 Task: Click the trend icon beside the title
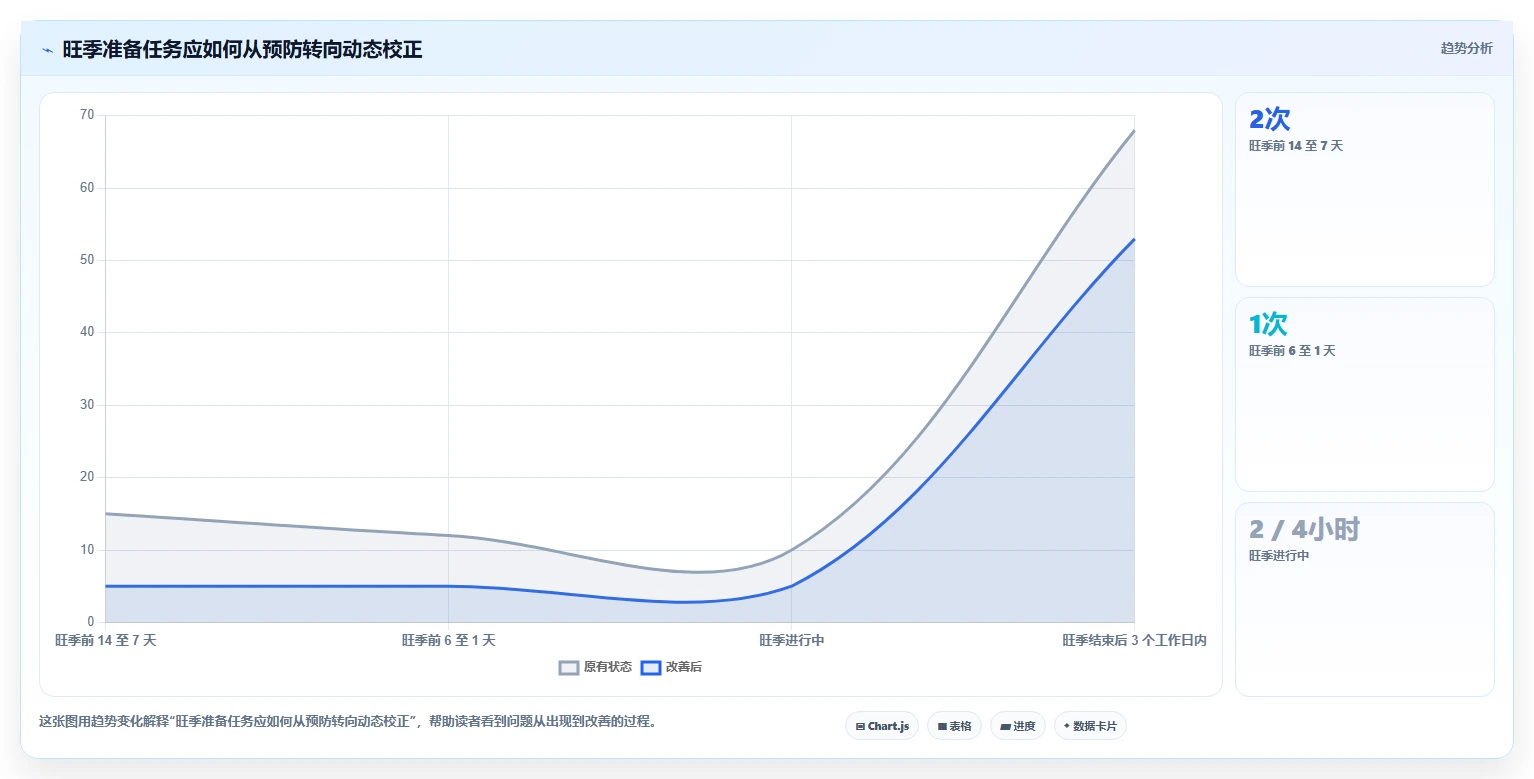47,50
